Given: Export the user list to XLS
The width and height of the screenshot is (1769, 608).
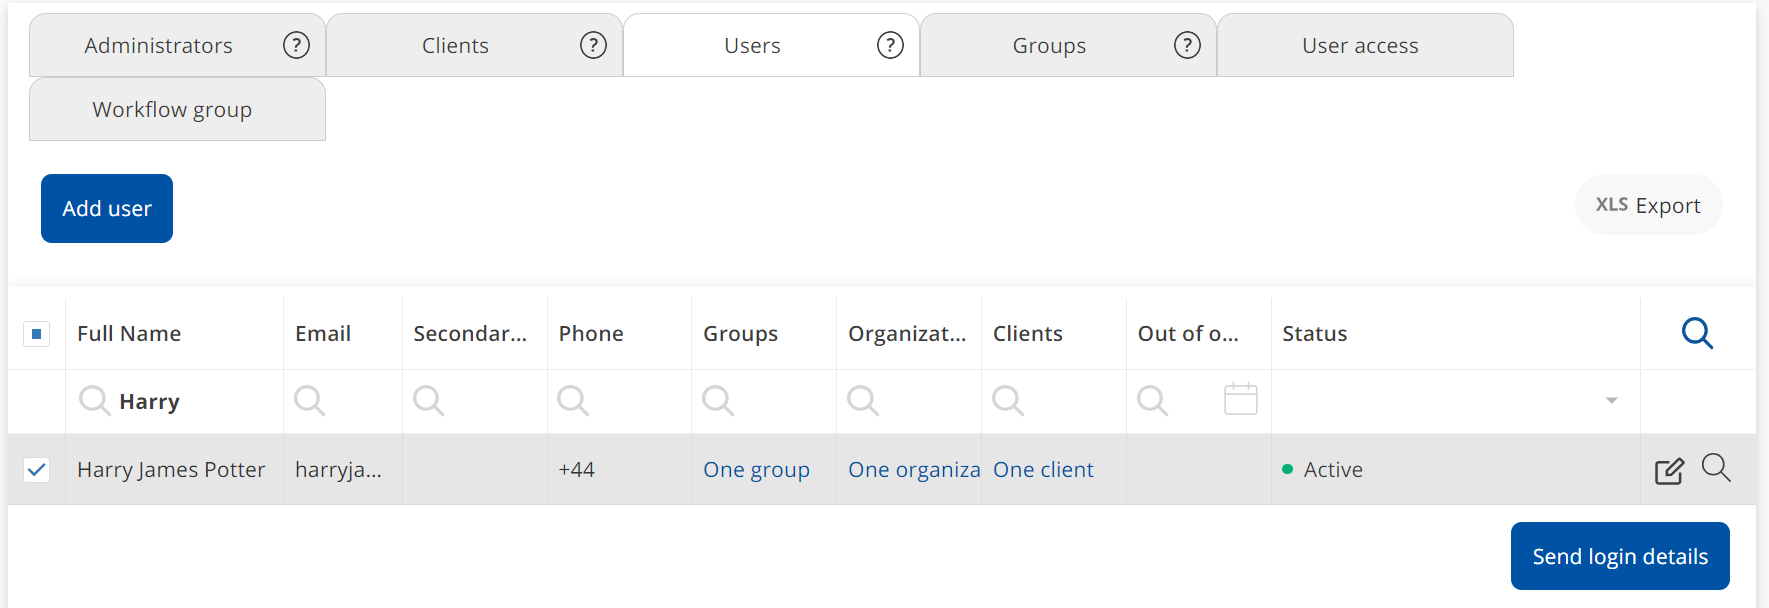Looking at the screenshot, I should [x=1648, y=206].
